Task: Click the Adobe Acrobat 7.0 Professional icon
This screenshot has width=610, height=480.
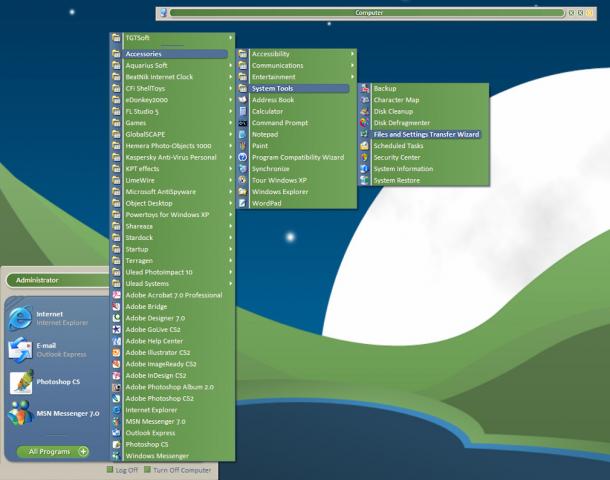Action: click(x=116, y=295)
